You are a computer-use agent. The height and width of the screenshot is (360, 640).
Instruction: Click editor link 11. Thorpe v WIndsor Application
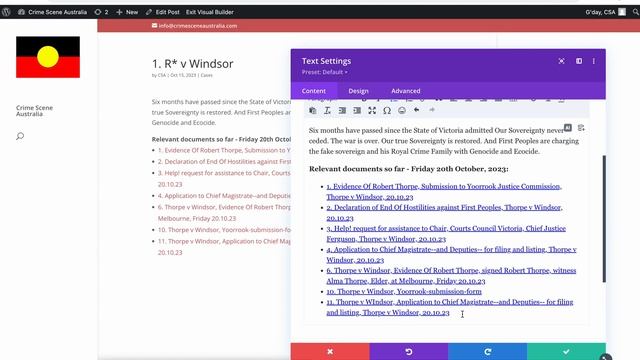(449, 307)
